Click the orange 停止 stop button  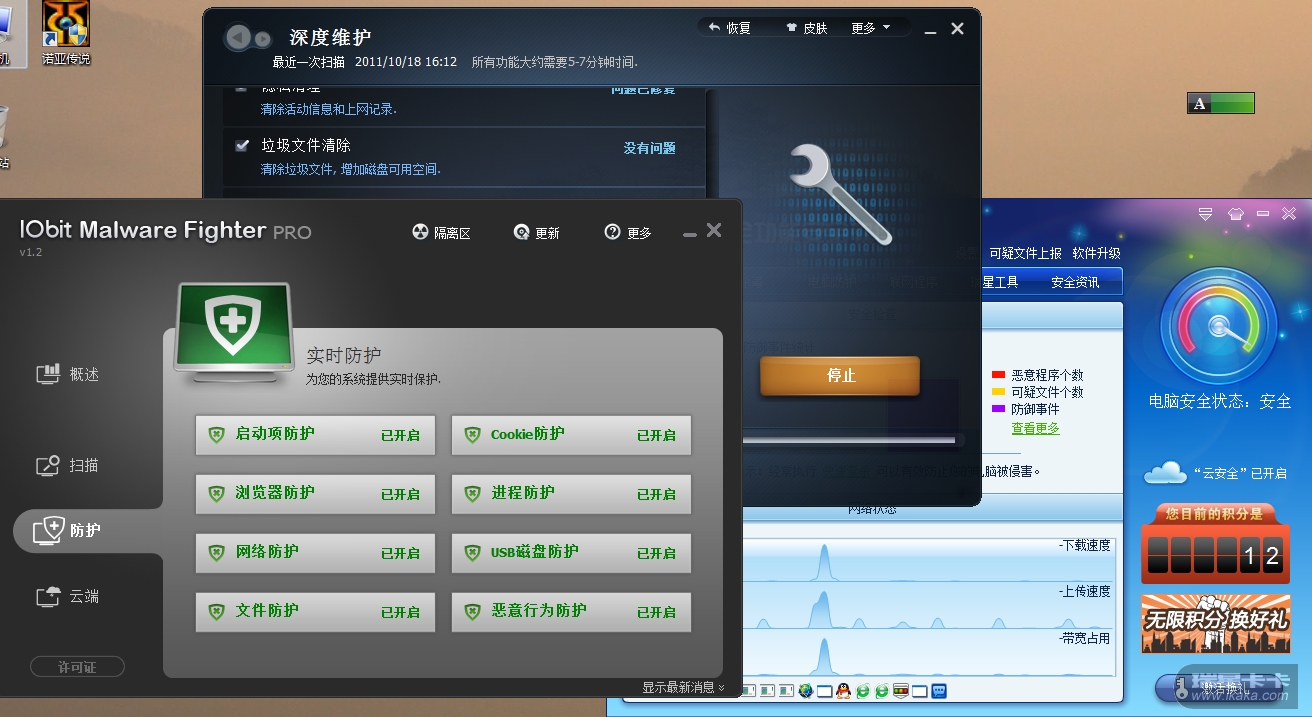(x=840, y=376)
